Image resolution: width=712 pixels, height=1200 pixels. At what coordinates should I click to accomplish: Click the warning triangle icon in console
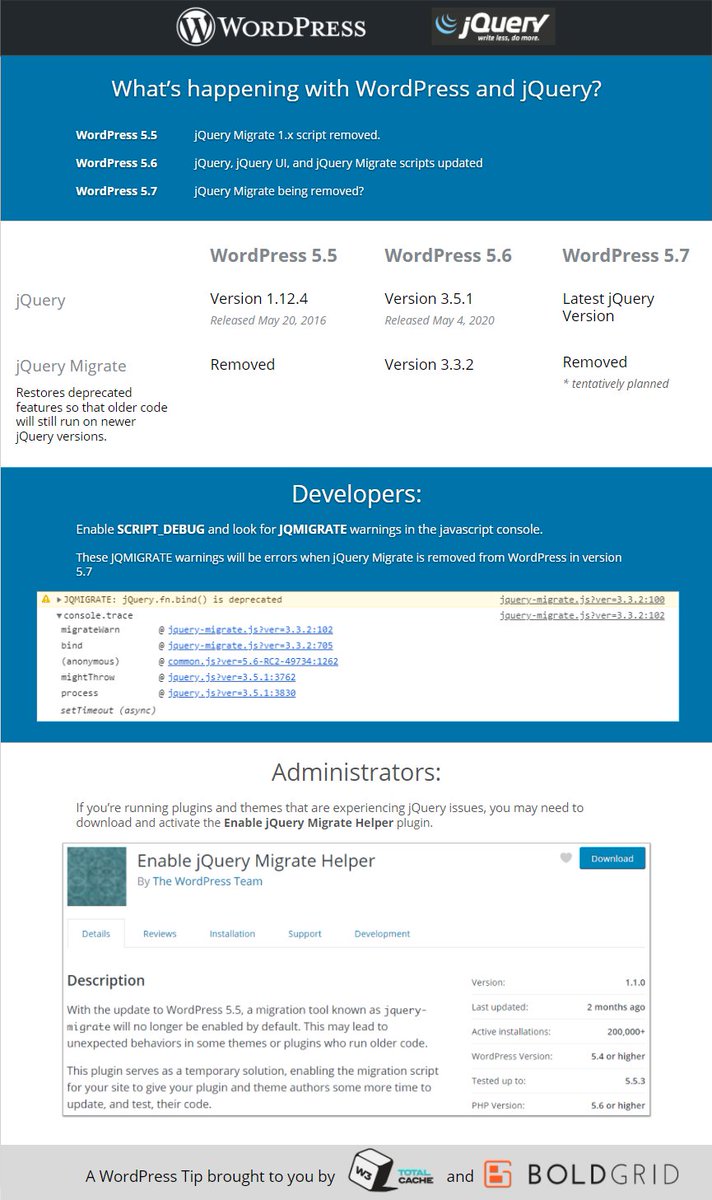pos(46,600)
